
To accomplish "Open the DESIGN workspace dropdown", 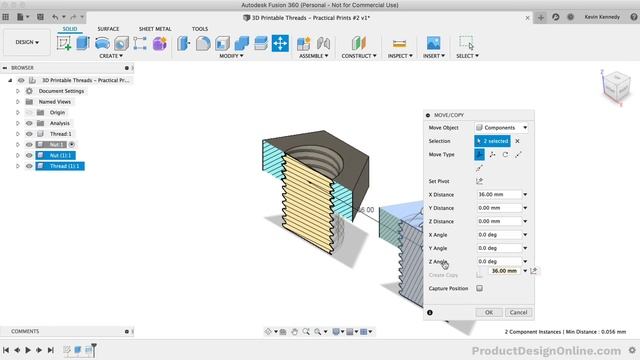I will [27, 42].
